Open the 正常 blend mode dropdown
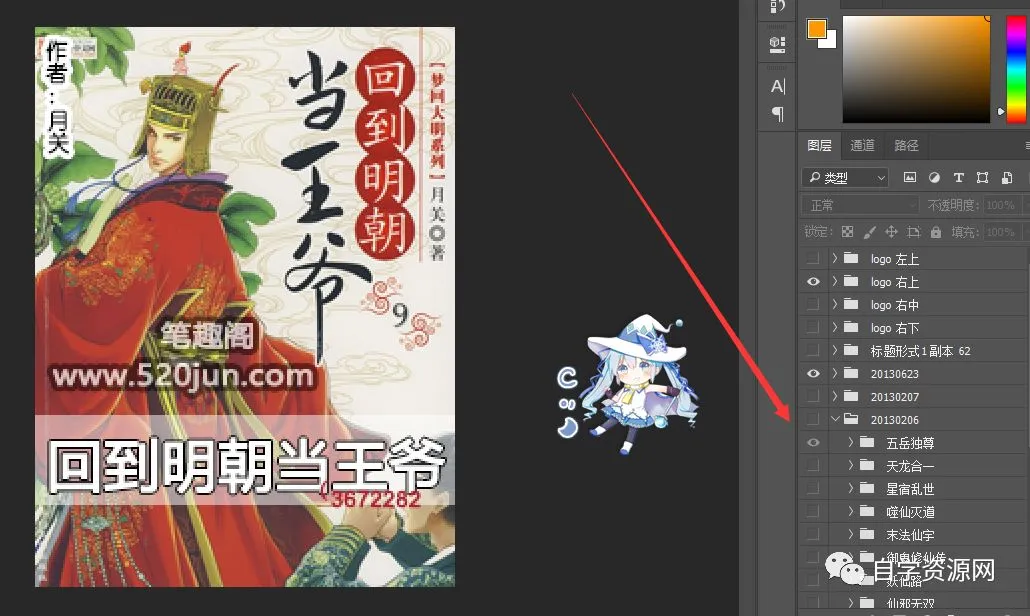 coord(859,205)
